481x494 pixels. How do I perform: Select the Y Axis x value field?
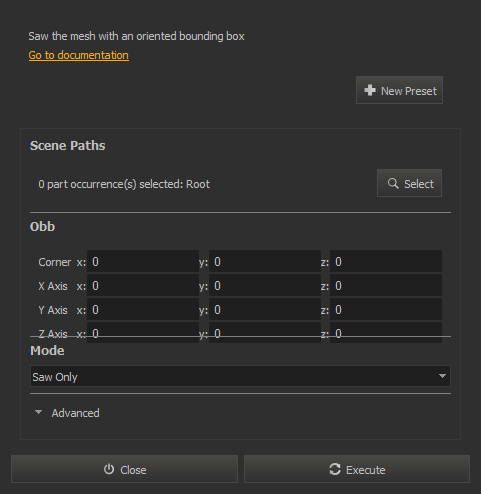coord(143,310)
